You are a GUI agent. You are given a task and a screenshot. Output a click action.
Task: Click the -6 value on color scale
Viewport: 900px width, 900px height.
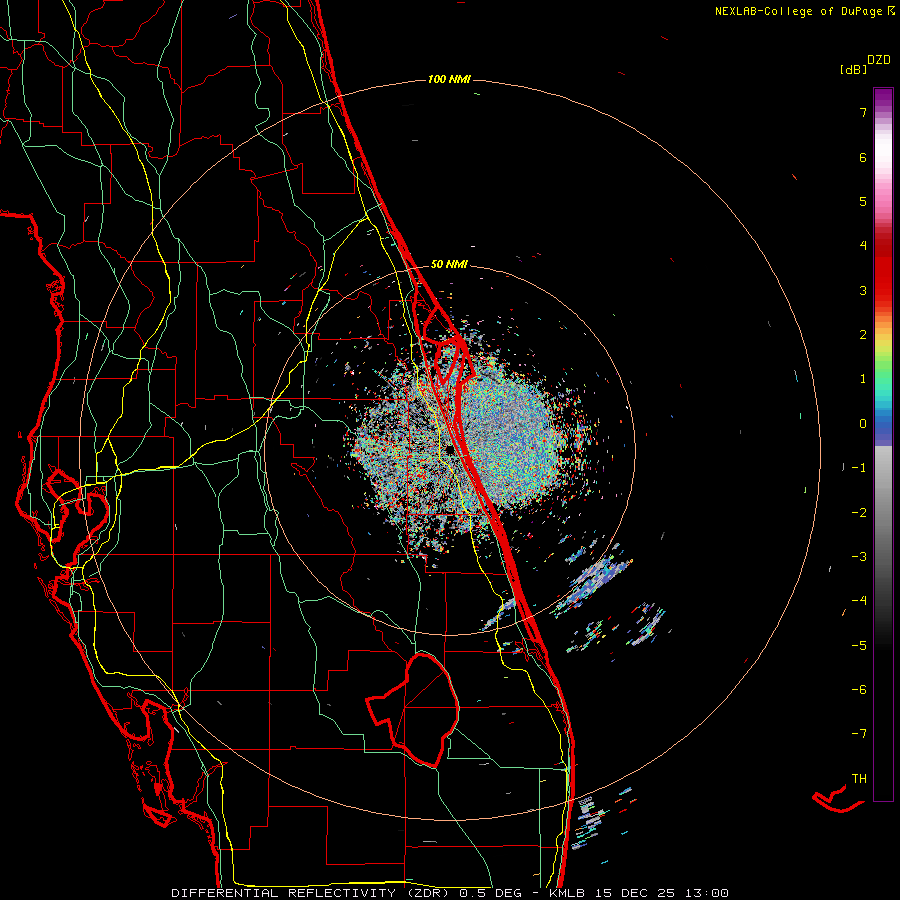pyautogui.click(x=859, y=690)
